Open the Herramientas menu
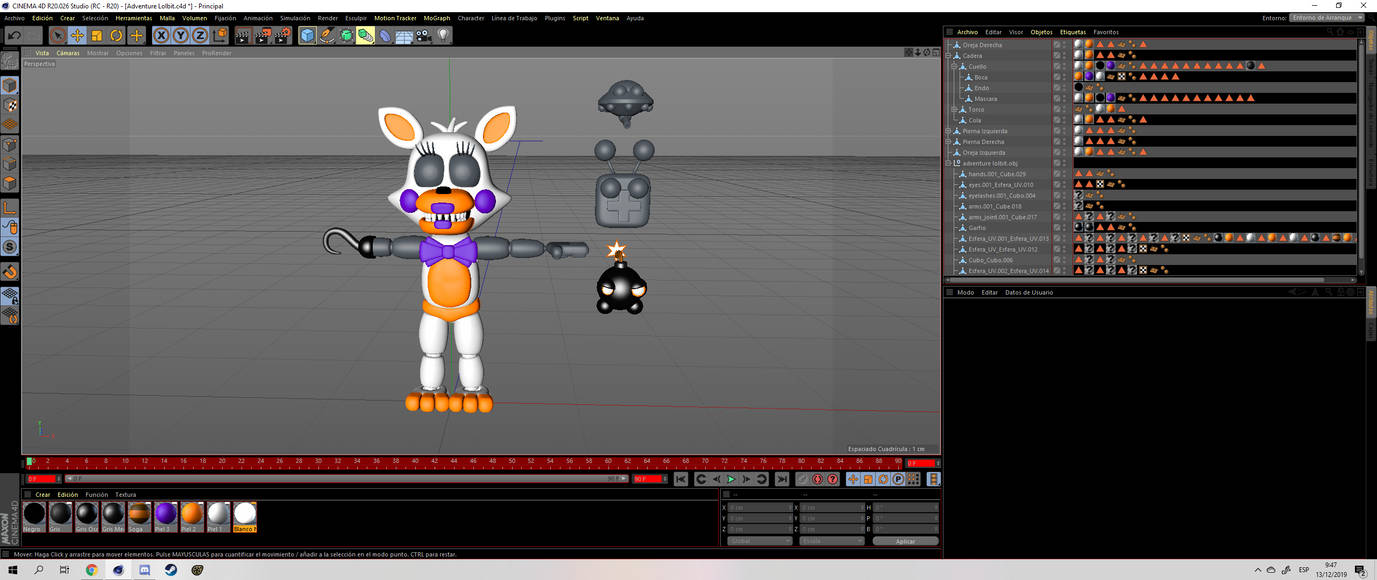The image size is (1377, 580). tap(133, 18)
